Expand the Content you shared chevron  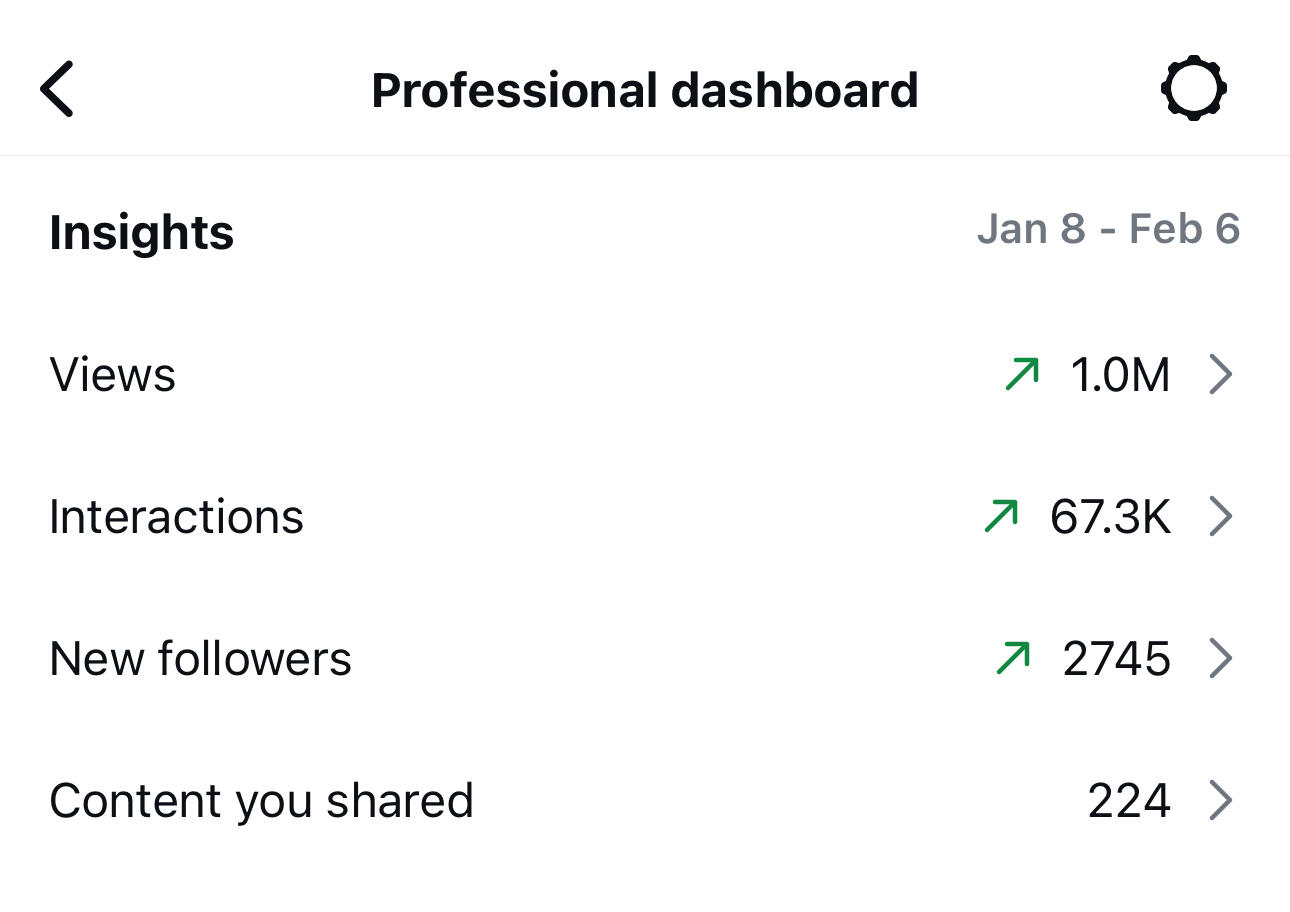(x=1221, y=801)
